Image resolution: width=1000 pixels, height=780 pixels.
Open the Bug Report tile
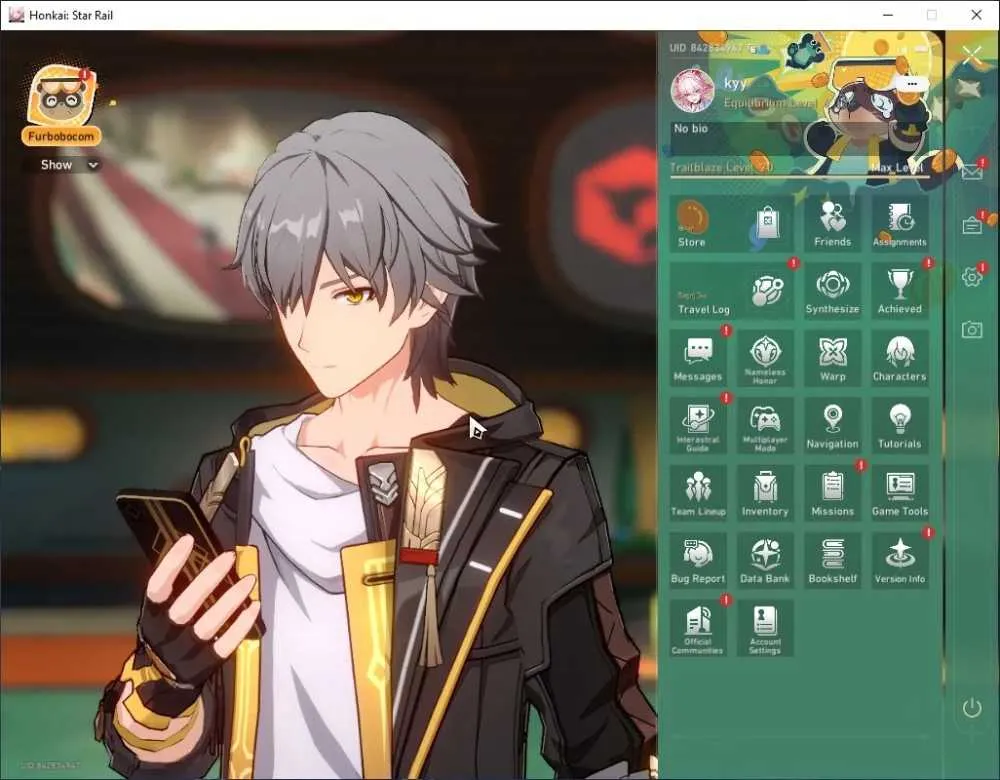[x=698, y=561]
